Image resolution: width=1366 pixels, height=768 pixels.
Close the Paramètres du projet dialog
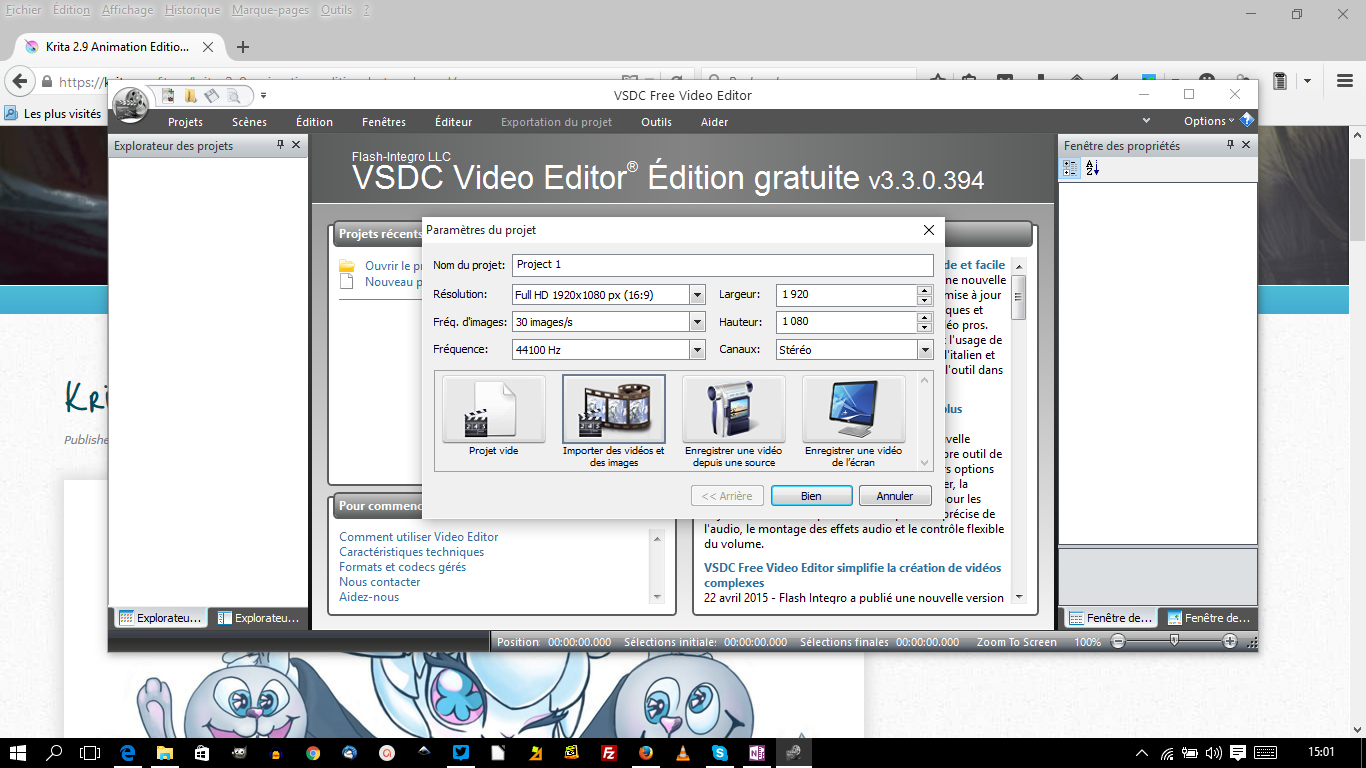pyautogui.click(x=928, y=230)
